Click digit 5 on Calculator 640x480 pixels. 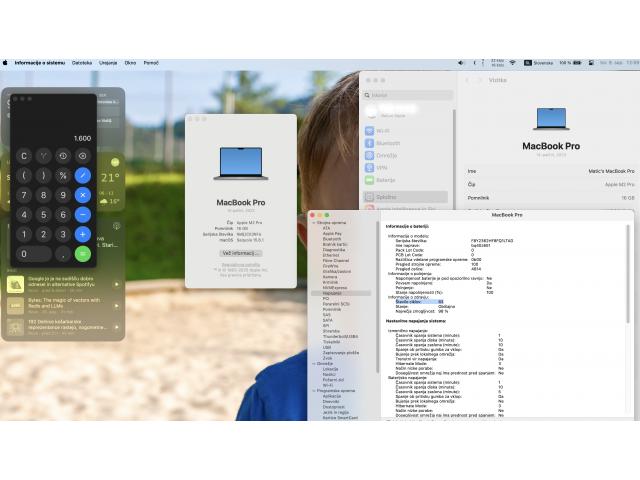pyautogui.click(x=44, y=215)
